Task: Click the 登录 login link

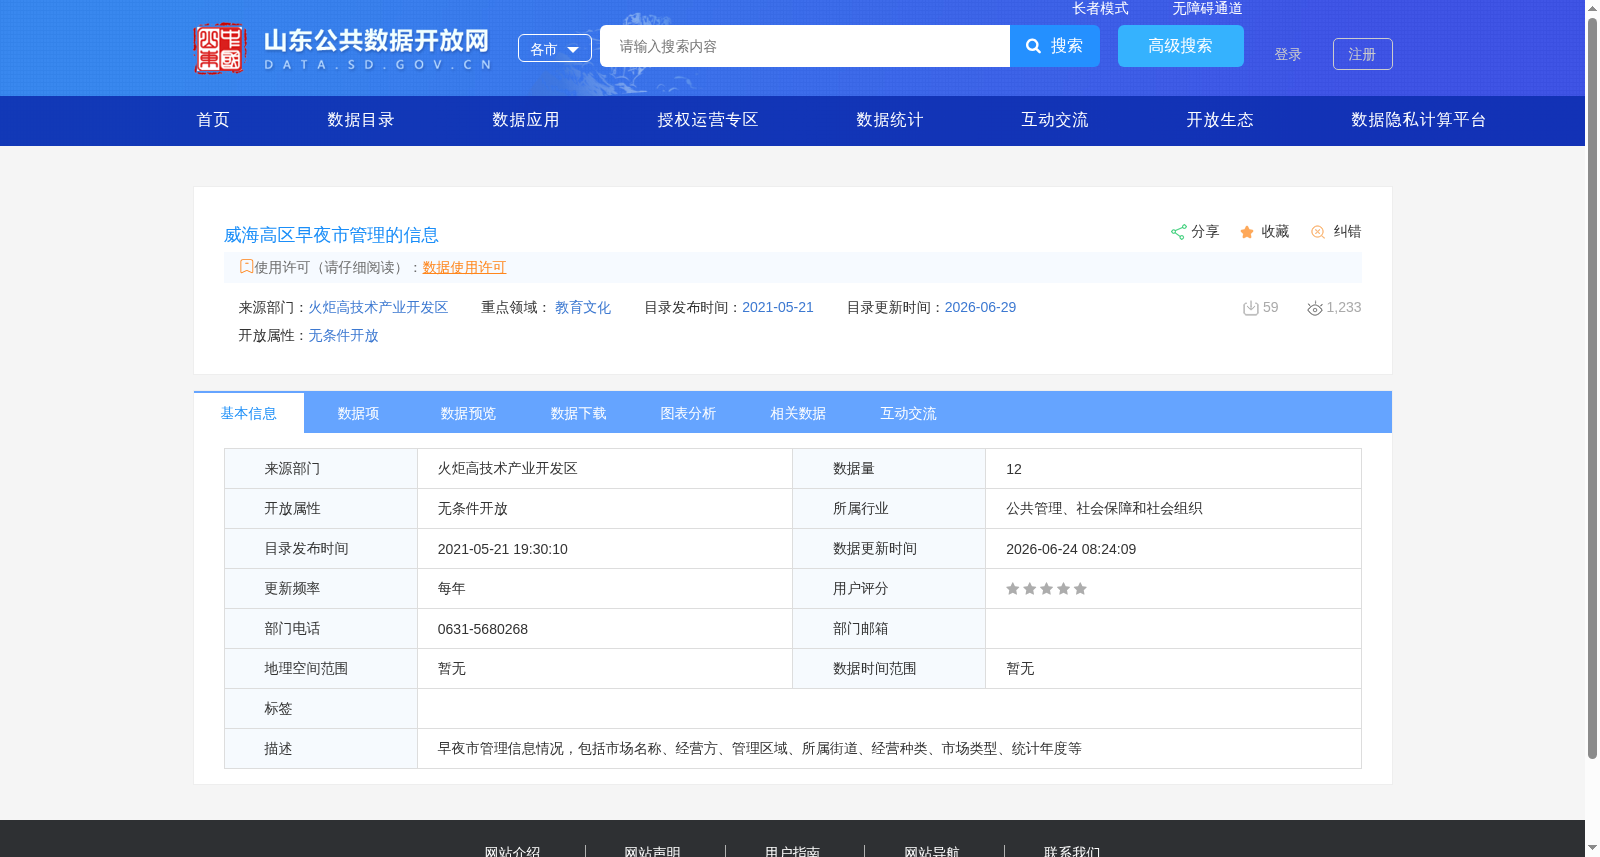Action: point(1288,54)
